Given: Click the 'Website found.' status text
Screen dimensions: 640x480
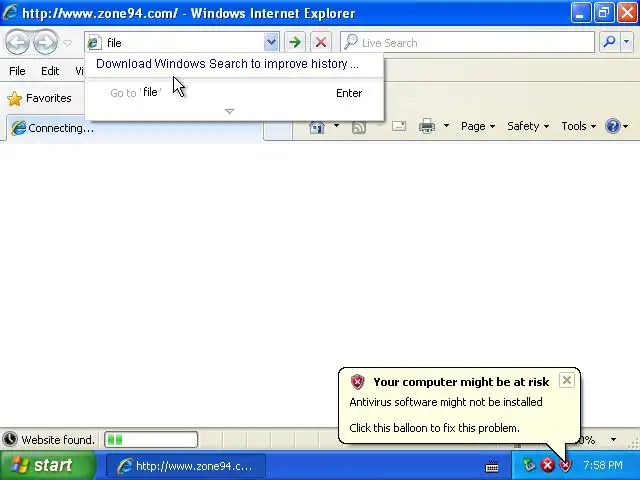Looking at the screenshot, I should point(58,440).
